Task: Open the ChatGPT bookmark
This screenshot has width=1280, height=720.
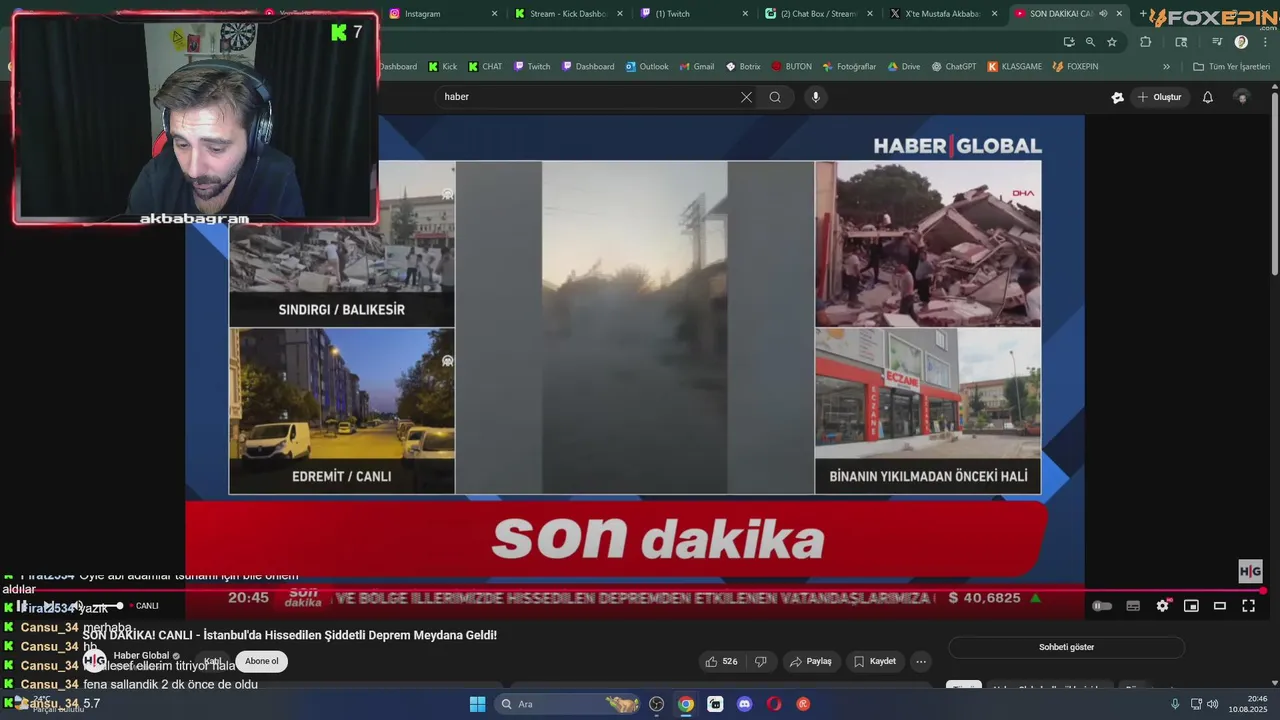Action: (x=953, y=67)
